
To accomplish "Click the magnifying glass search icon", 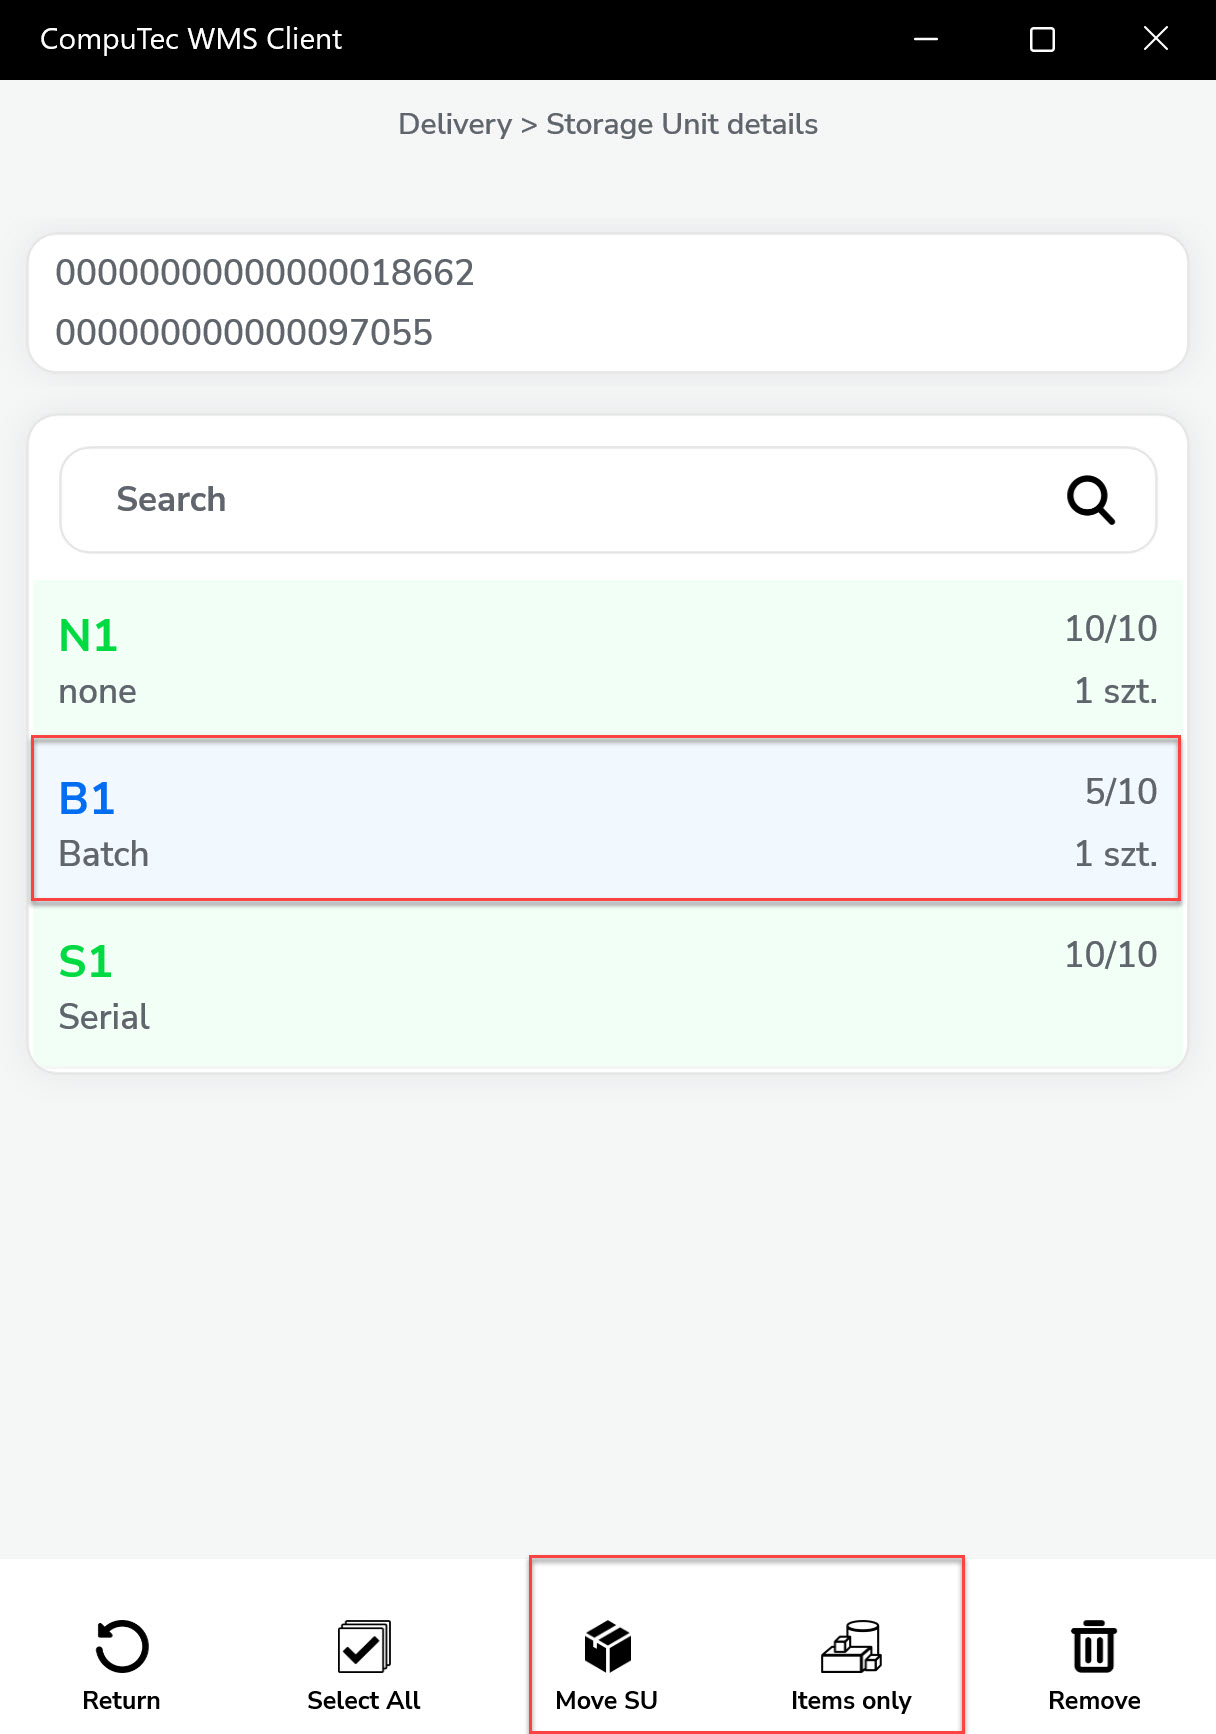I will [1090, 499].
